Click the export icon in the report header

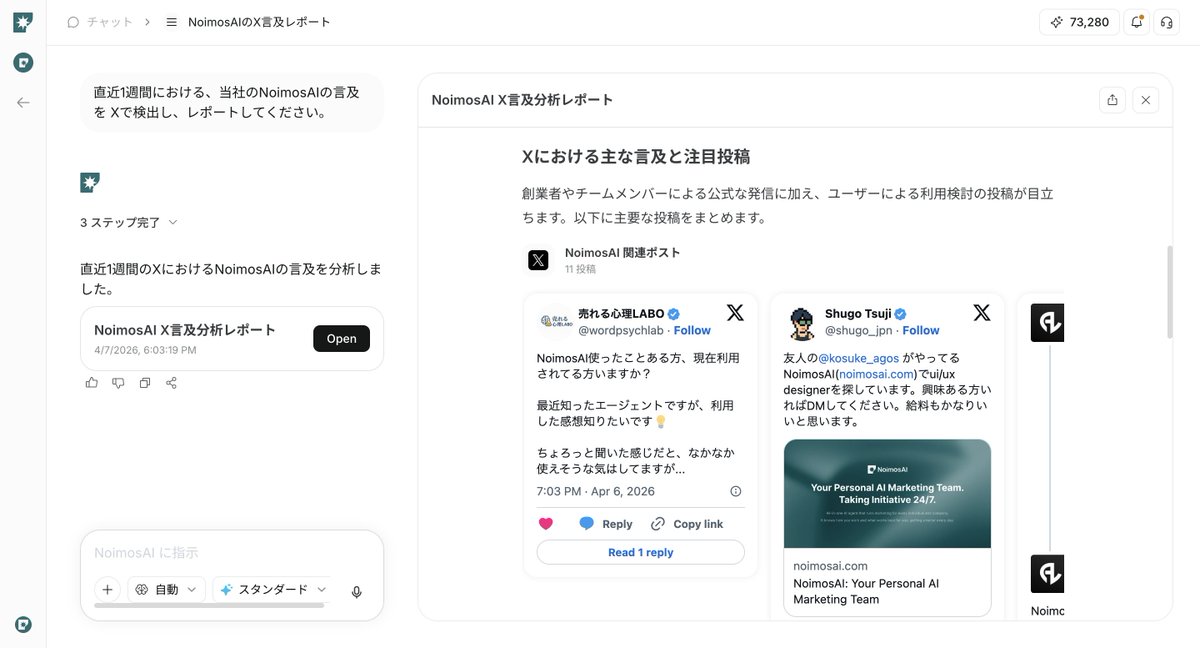[1112, 100]
